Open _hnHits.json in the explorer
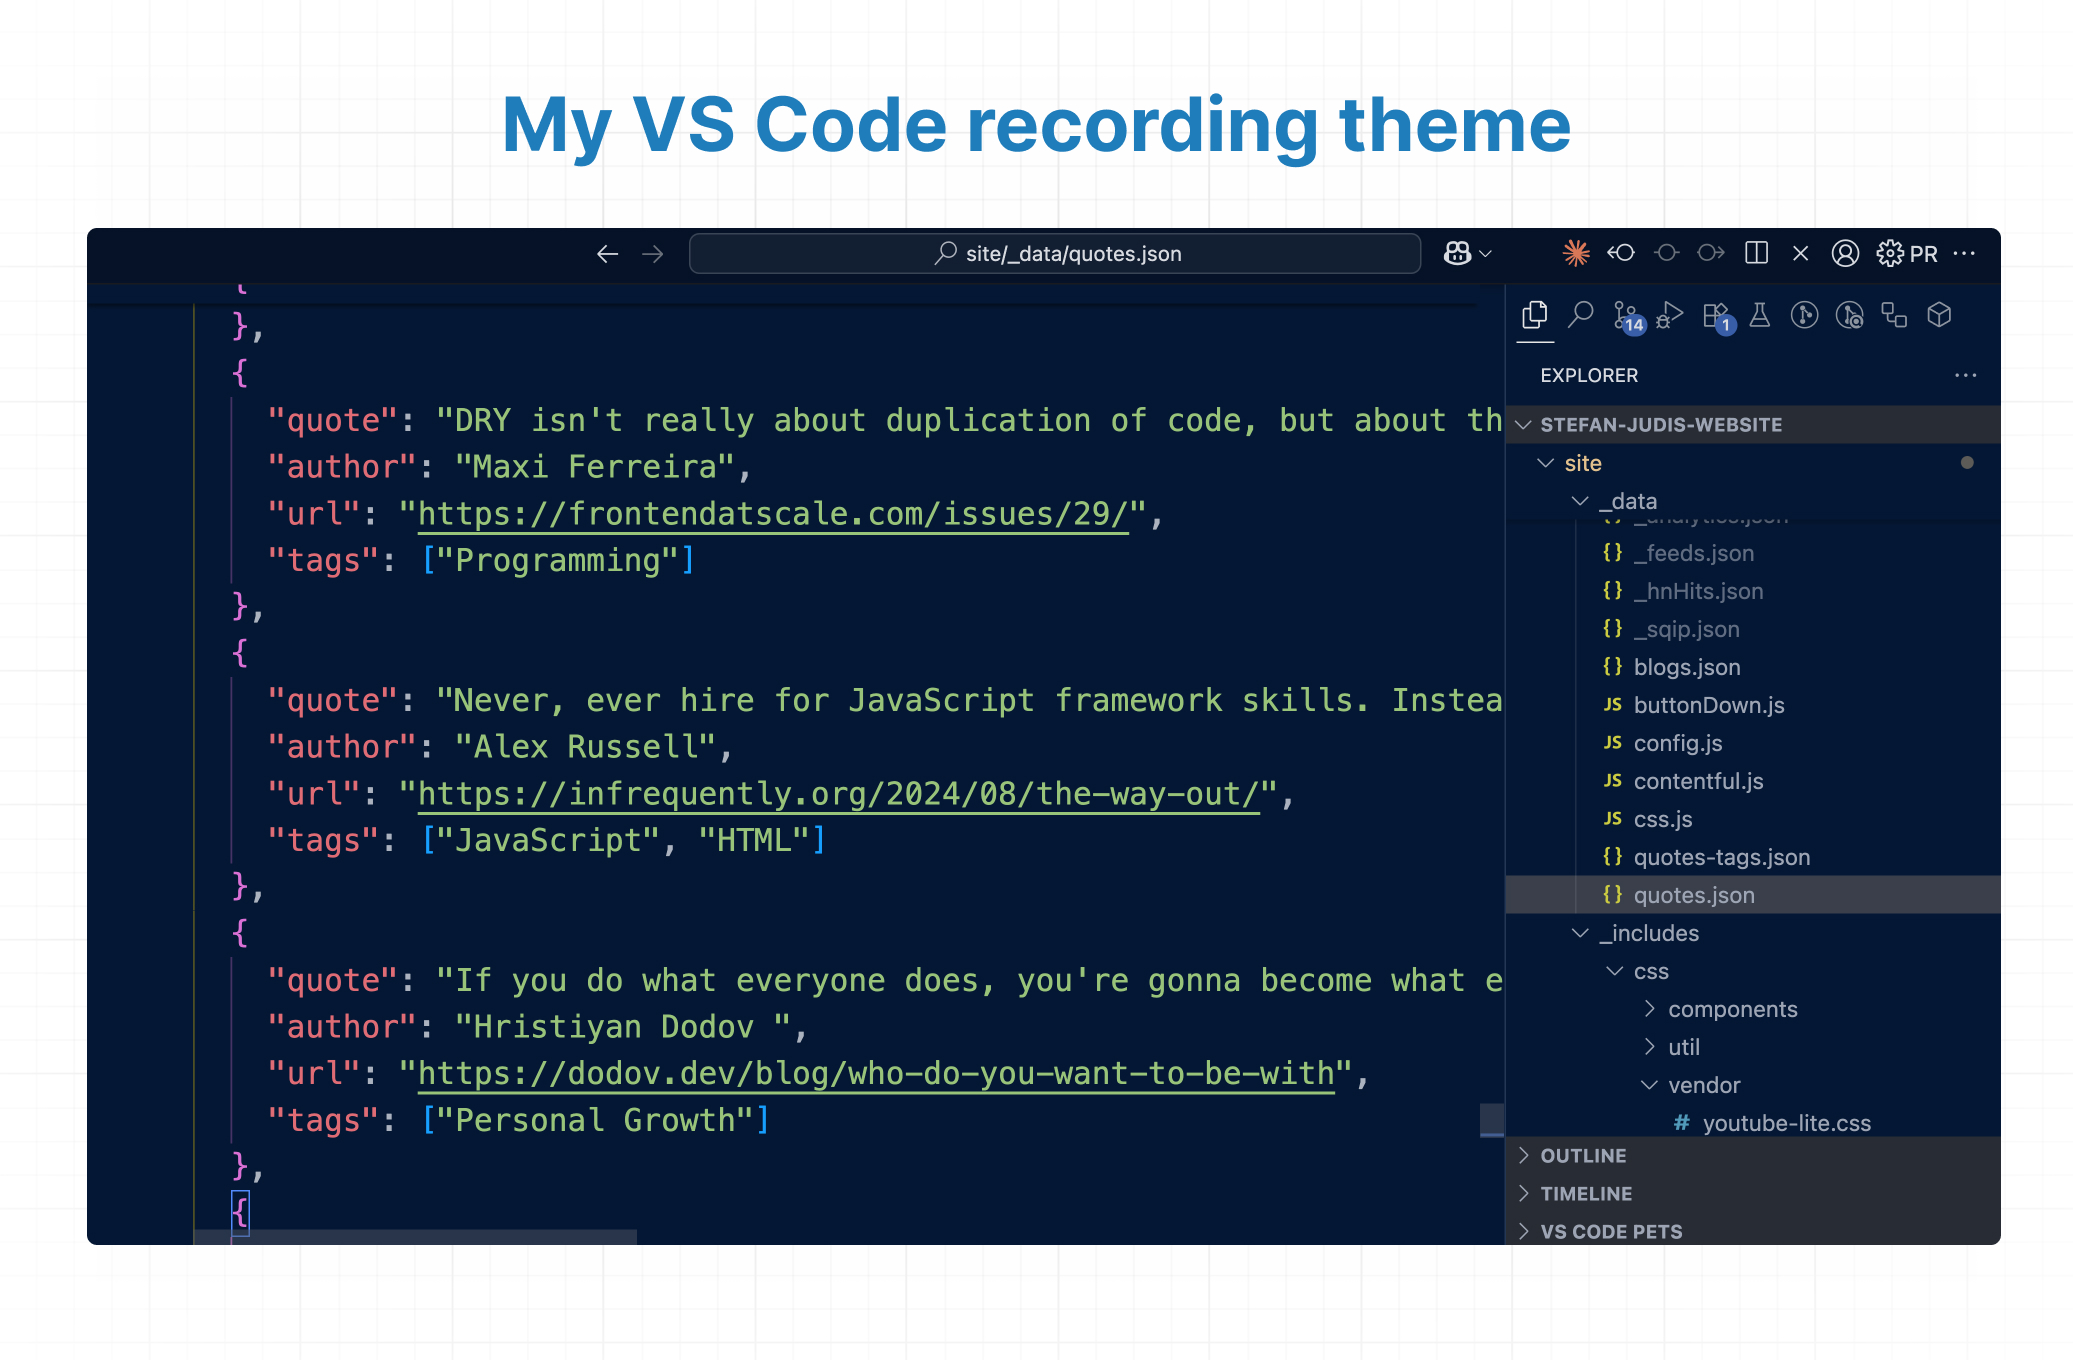Image resolution: width=2073 pixels, height=1360 pixels. click(x=1753, y=591)
